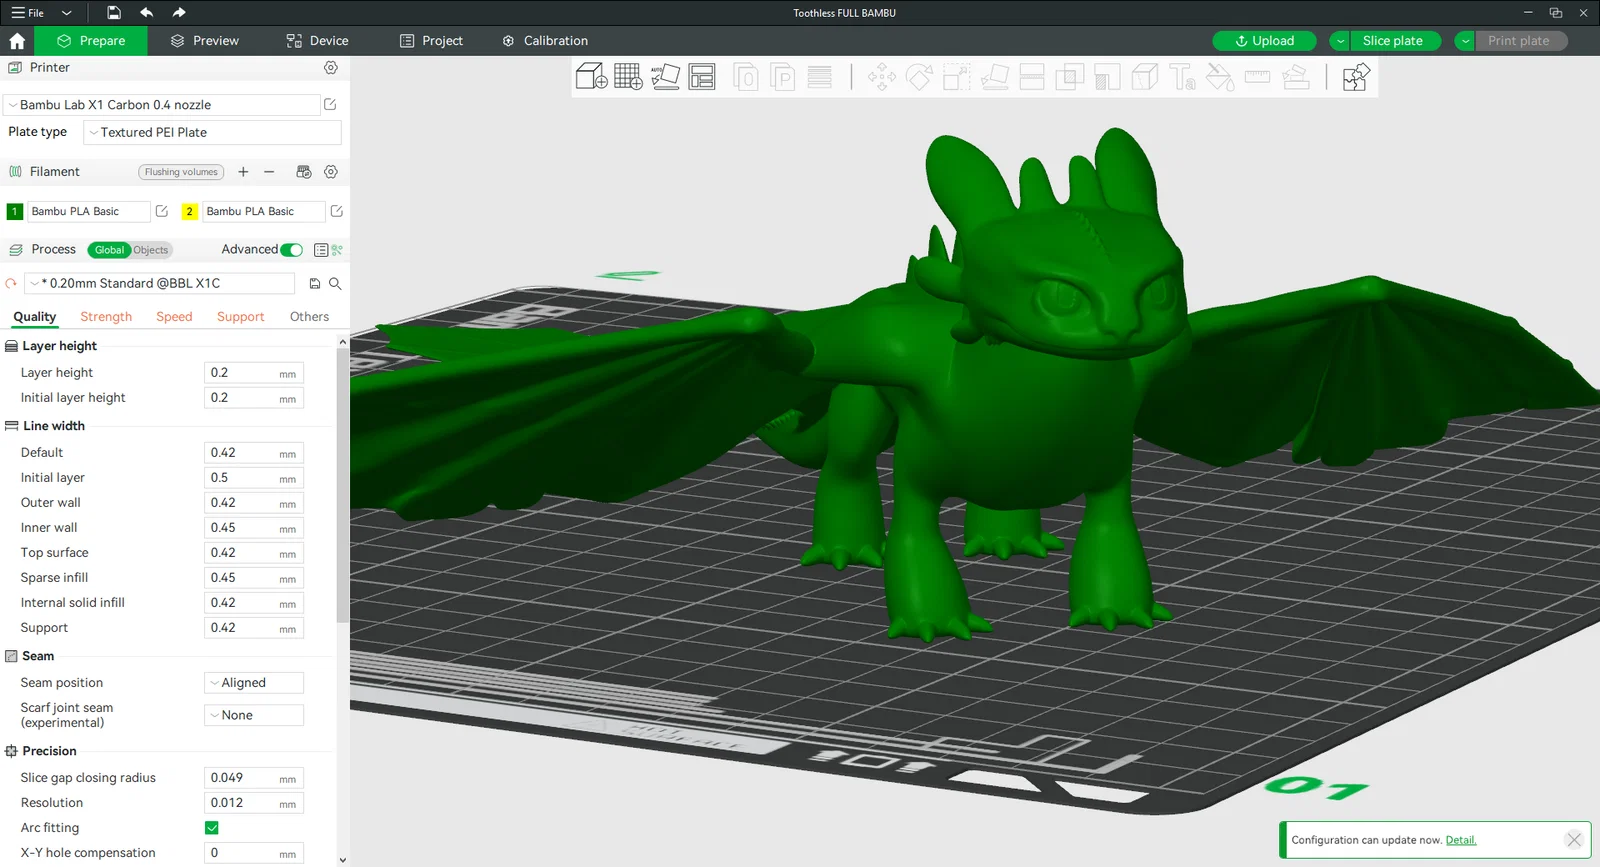Click the Add plate grid icon

click(628, 76)
